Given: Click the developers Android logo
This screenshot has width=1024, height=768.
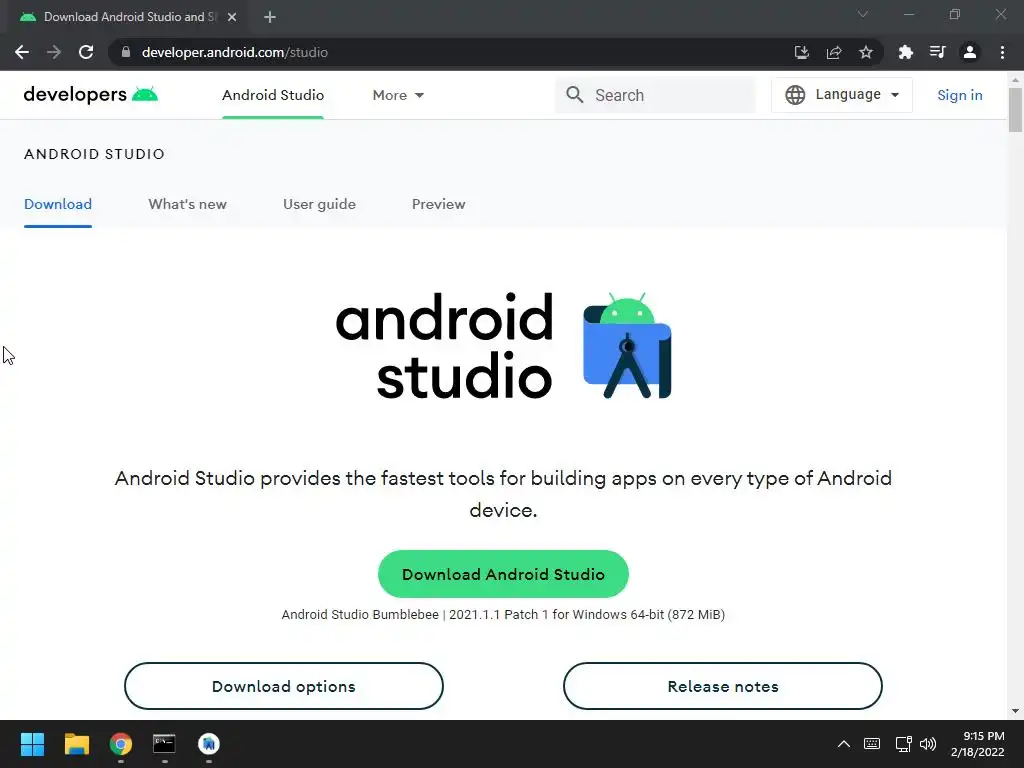Looking at the screenshot, I should pos(91,95).
